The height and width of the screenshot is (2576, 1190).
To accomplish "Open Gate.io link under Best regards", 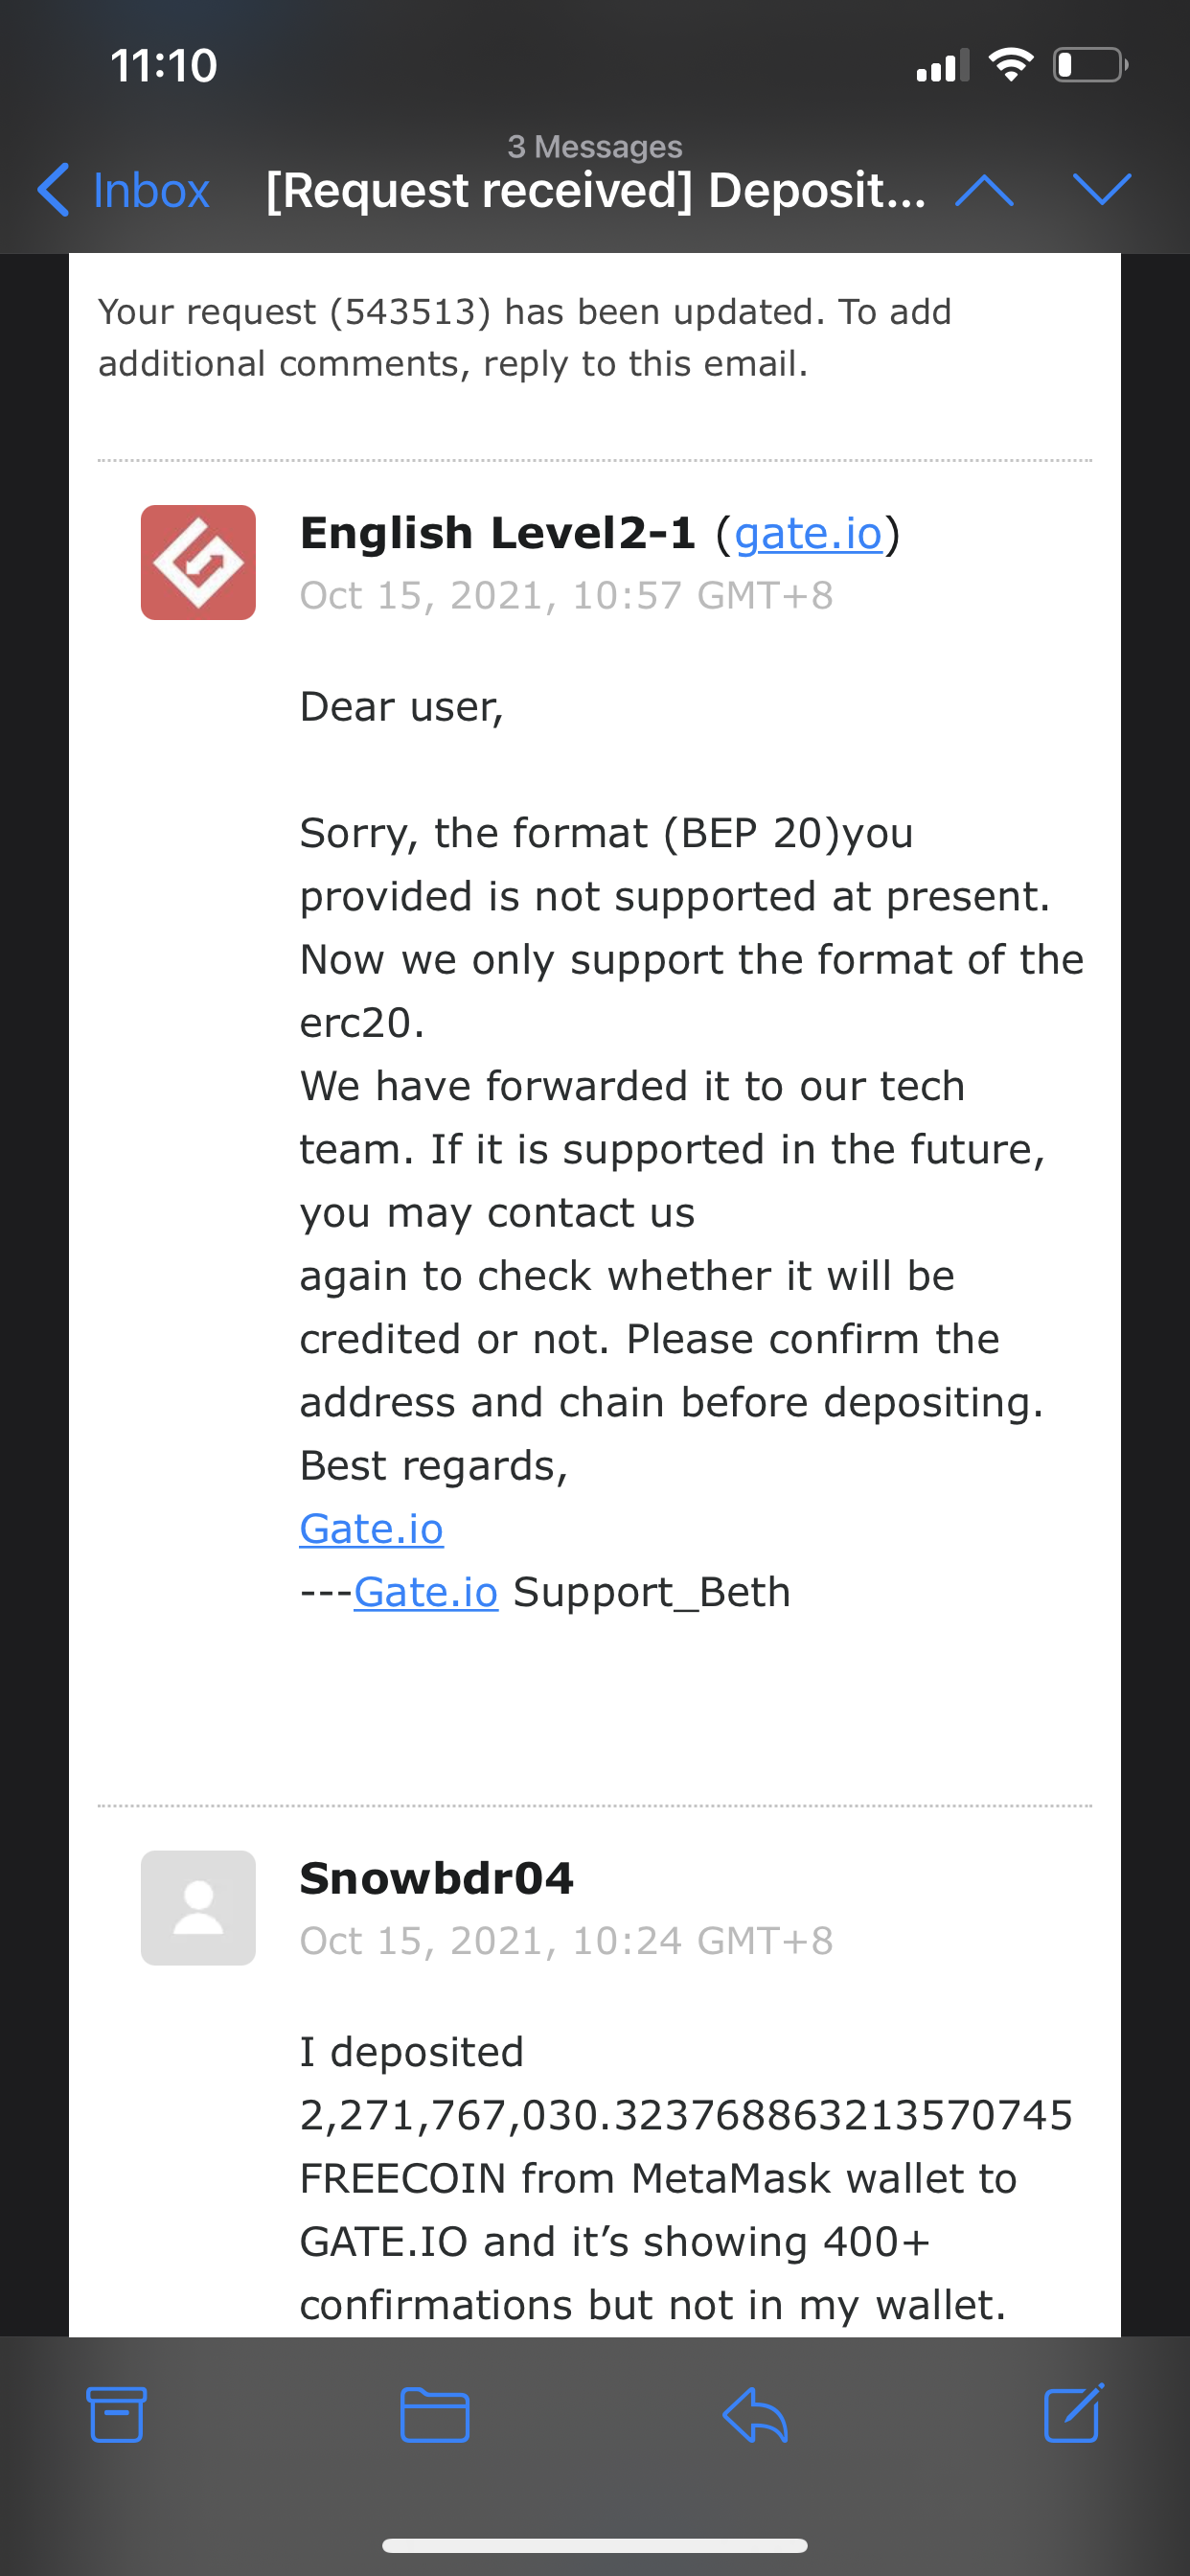I will point(371,1529).
